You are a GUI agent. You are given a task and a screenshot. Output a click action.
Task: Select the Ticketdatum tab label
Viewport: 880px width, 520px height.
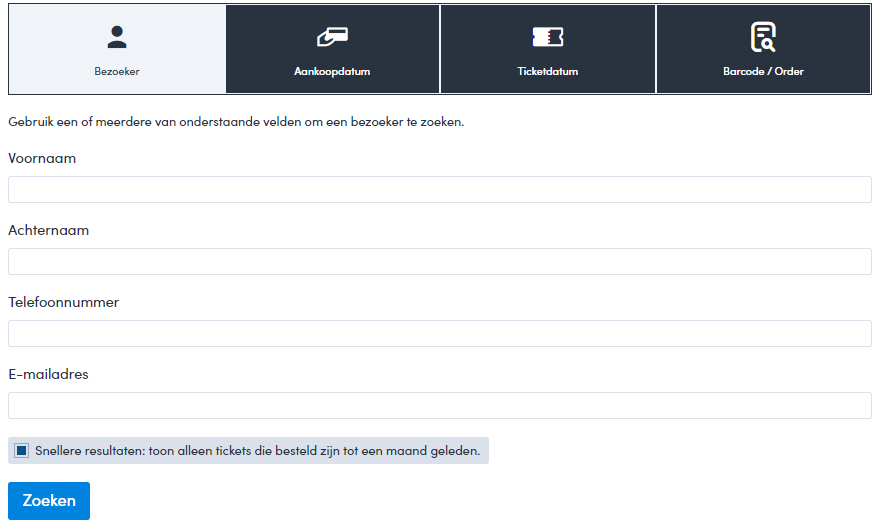(x=547, y=72)
